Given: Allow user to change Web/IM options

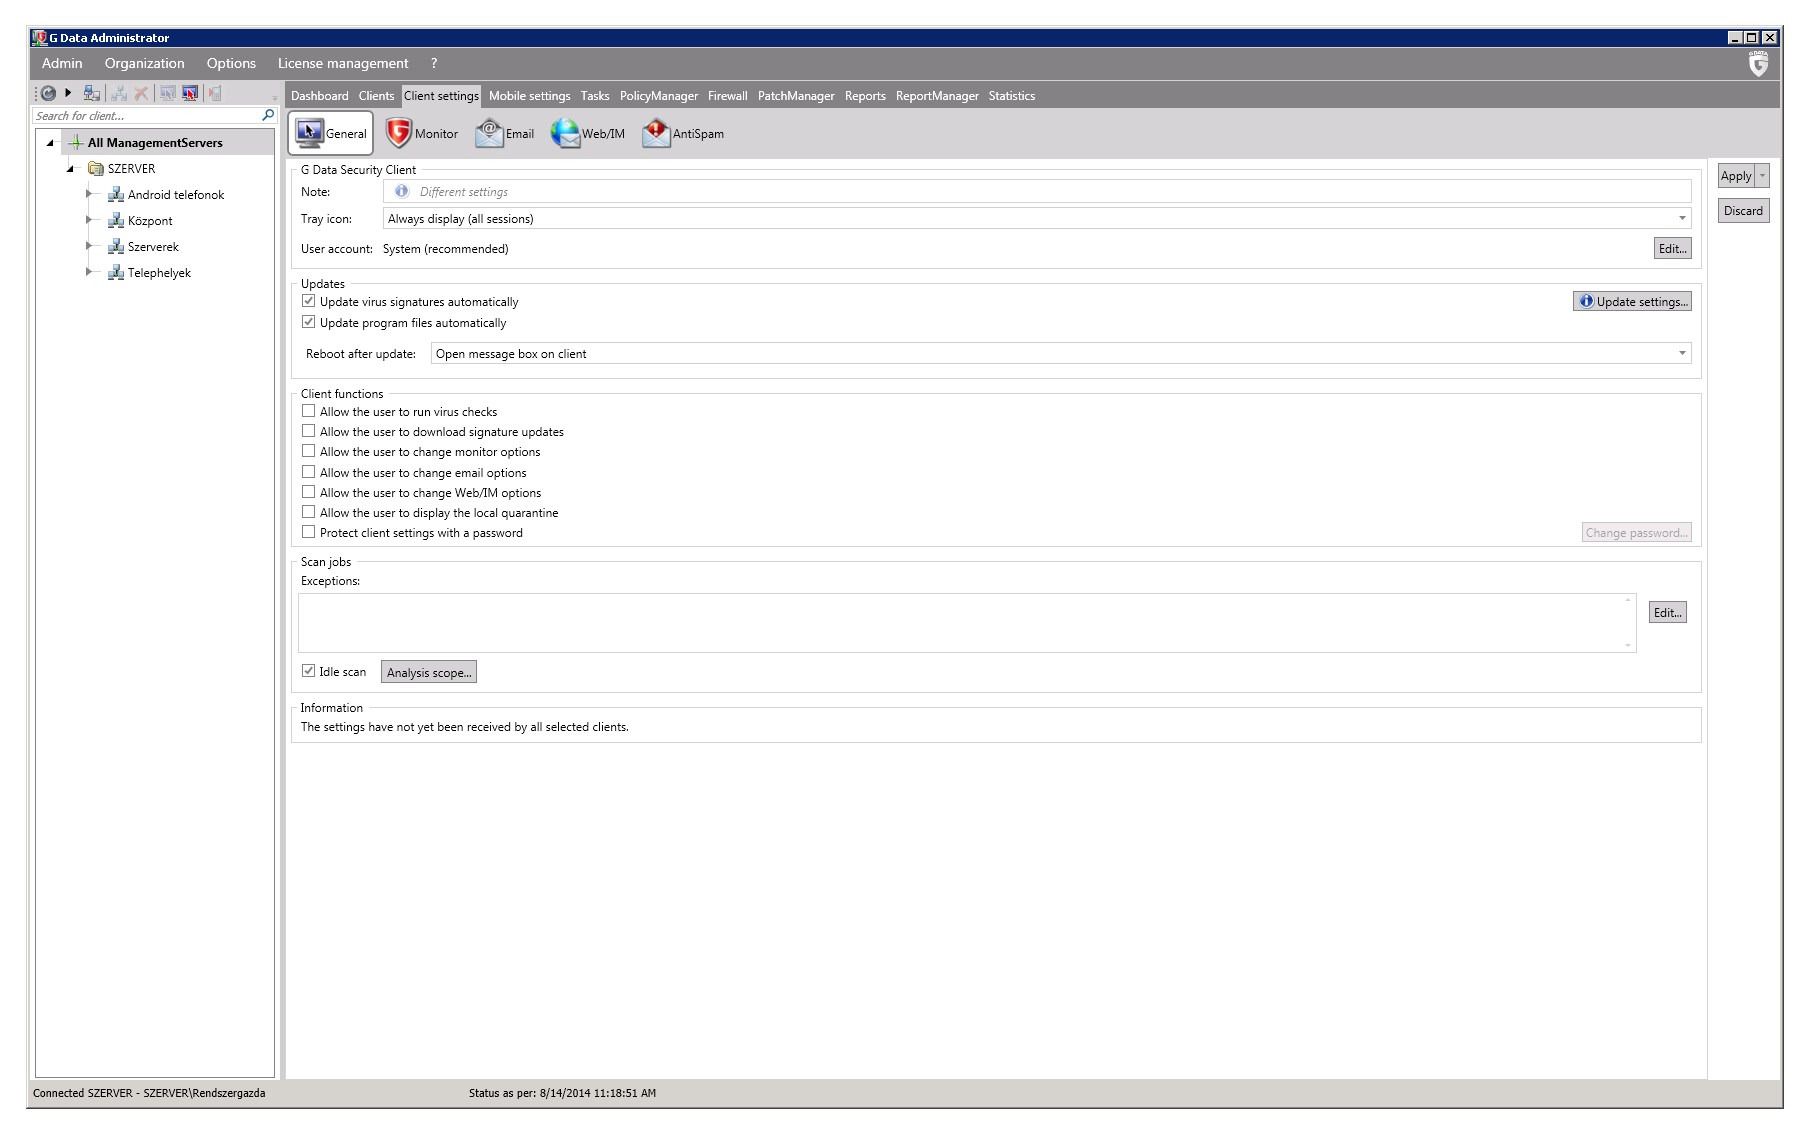Looking at the screenshot, I should tap(308, 492).
